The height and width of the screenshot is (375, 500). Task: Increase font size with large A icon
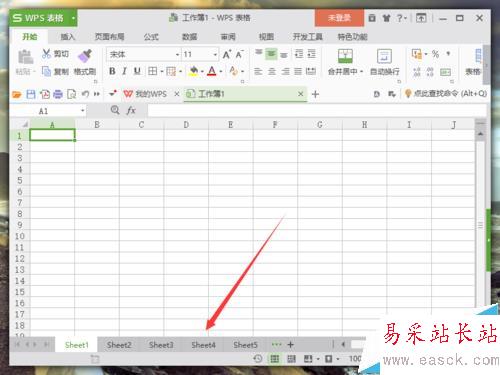point(227,54)
